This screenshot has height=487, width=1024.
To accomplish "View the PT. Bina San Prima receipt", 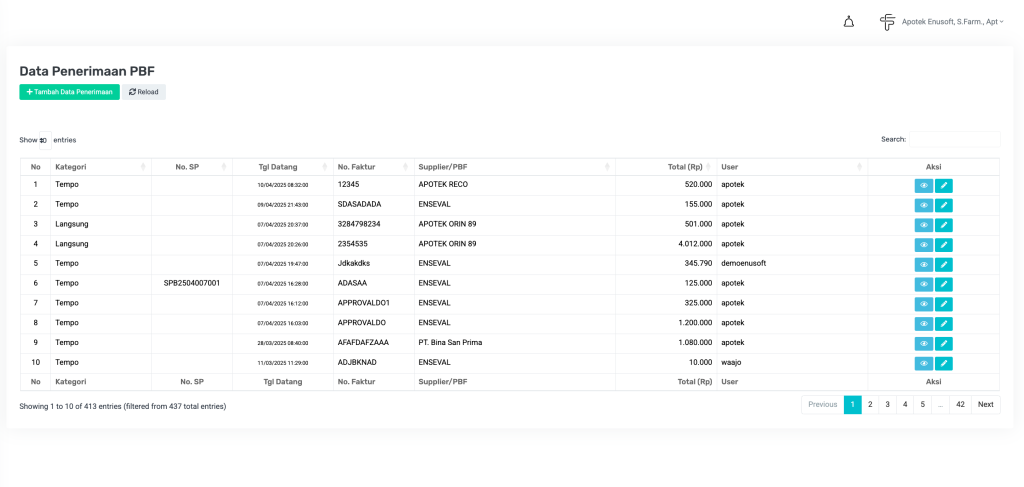I will click(x=924, y=343).
